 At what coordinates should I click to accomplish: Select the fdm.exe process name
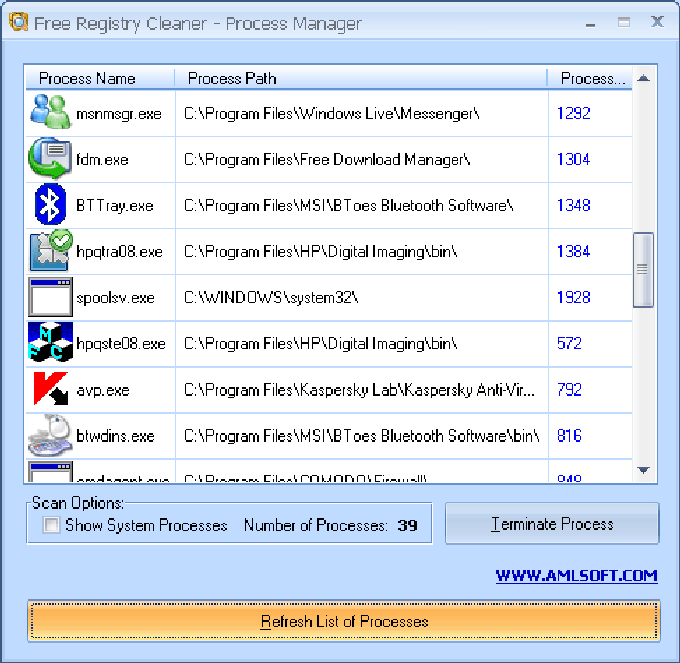click(102, 160)
